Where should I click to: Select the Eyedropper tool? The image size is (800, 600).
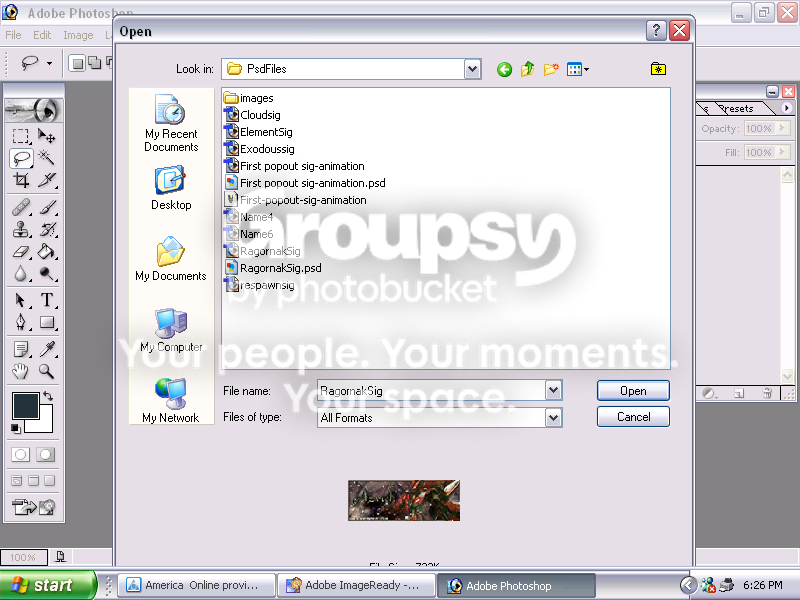[47, 349]
